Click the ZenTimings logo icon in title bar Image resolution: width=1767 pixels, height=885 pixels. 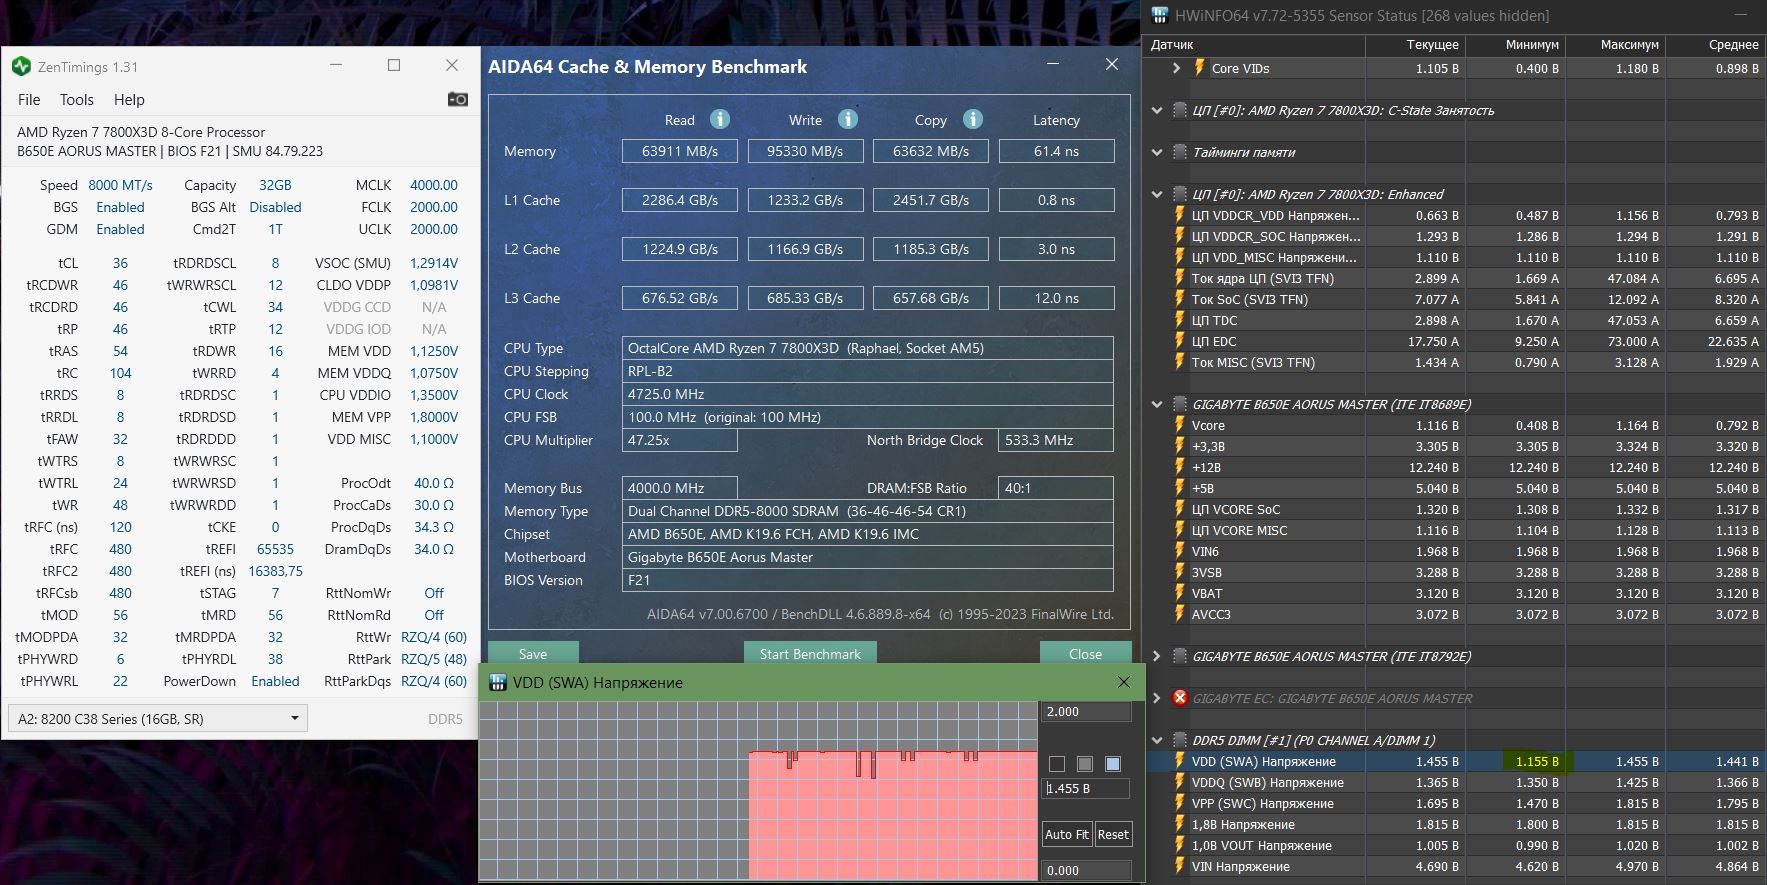pyautogui.click(x=21, y=66)
